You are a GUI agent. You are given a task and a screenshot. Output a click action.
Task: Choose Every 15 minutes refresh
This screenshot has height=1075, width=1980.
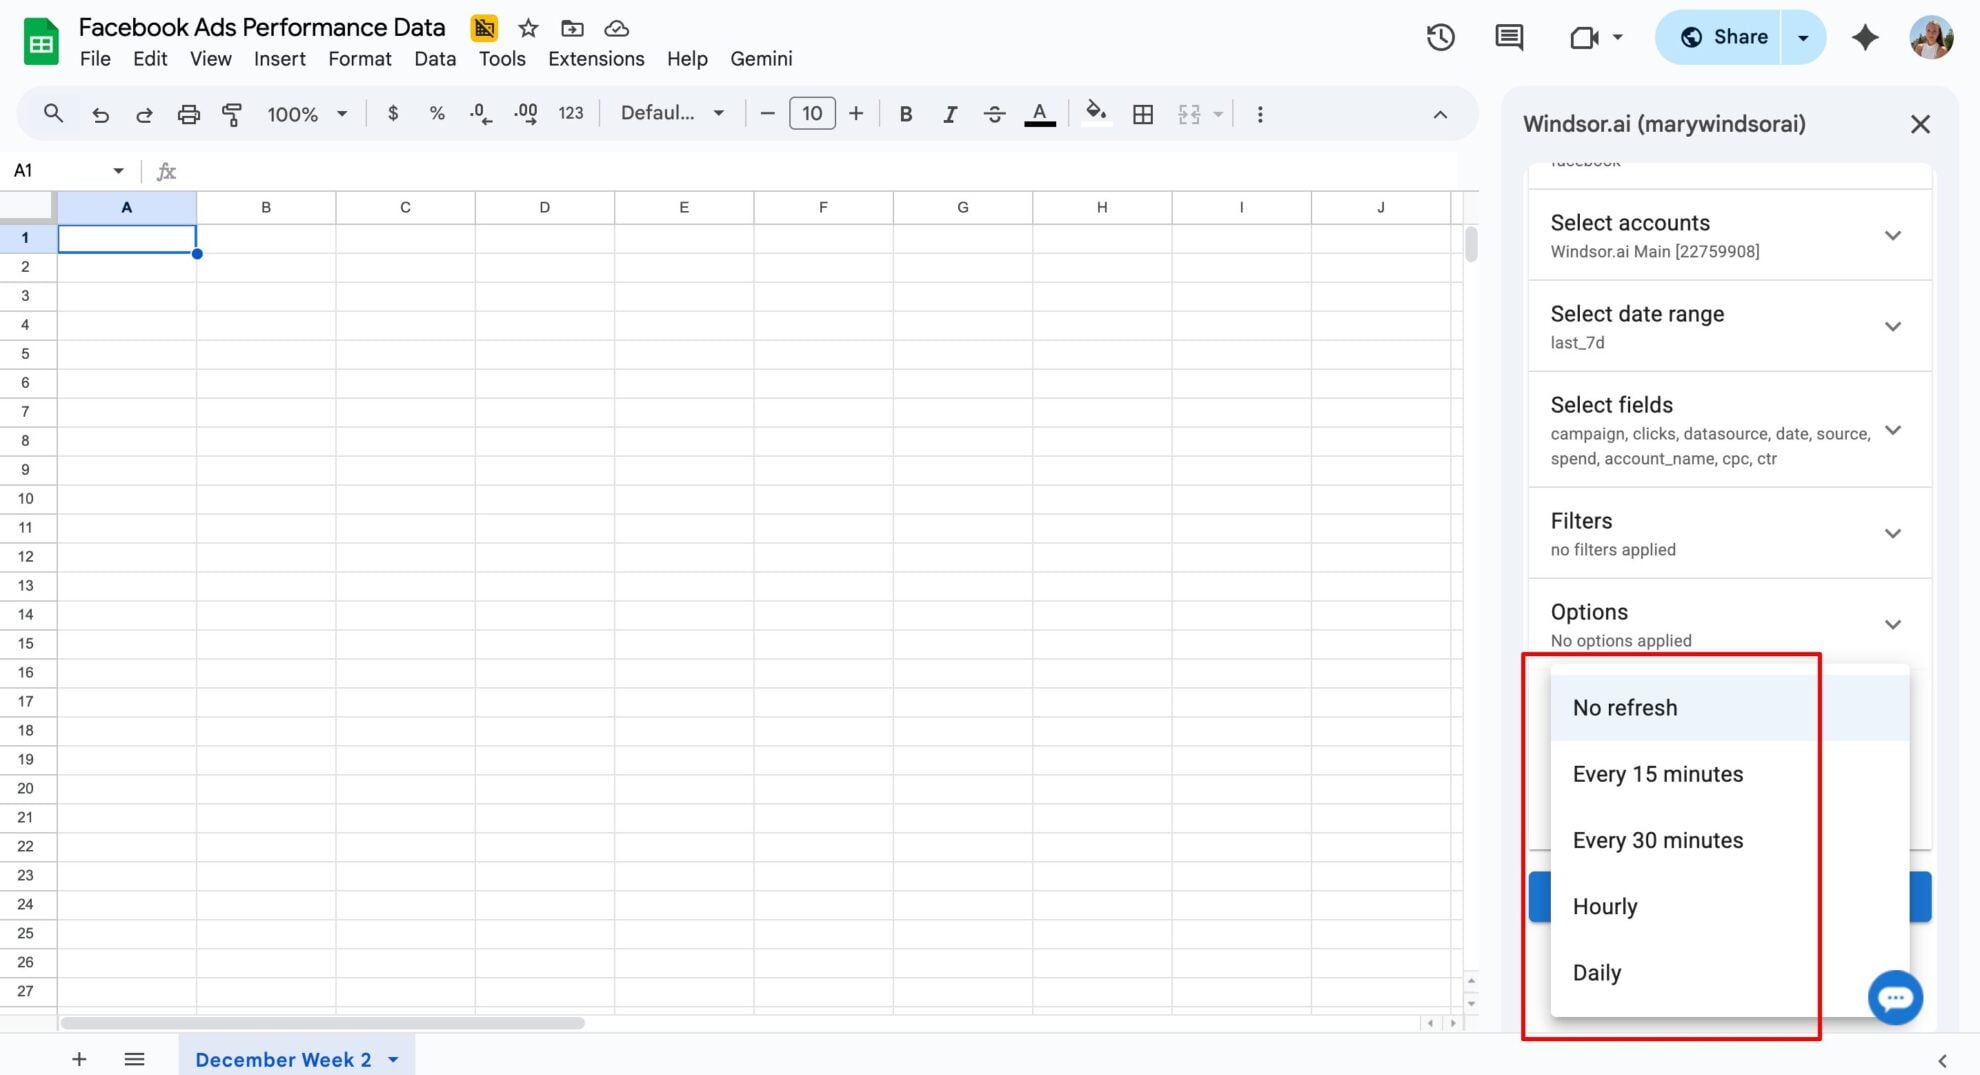pos(1657,773)
